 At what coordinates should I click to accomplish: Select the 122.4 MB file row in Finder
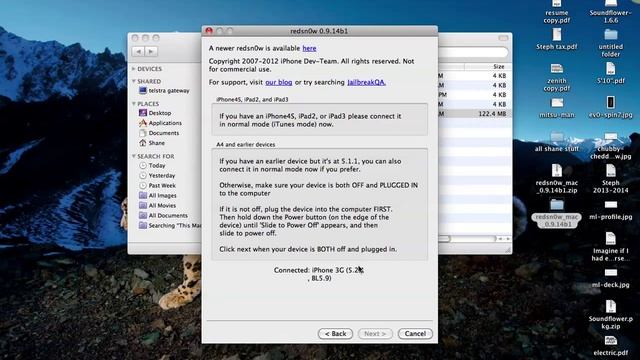[x=475, y=114]
